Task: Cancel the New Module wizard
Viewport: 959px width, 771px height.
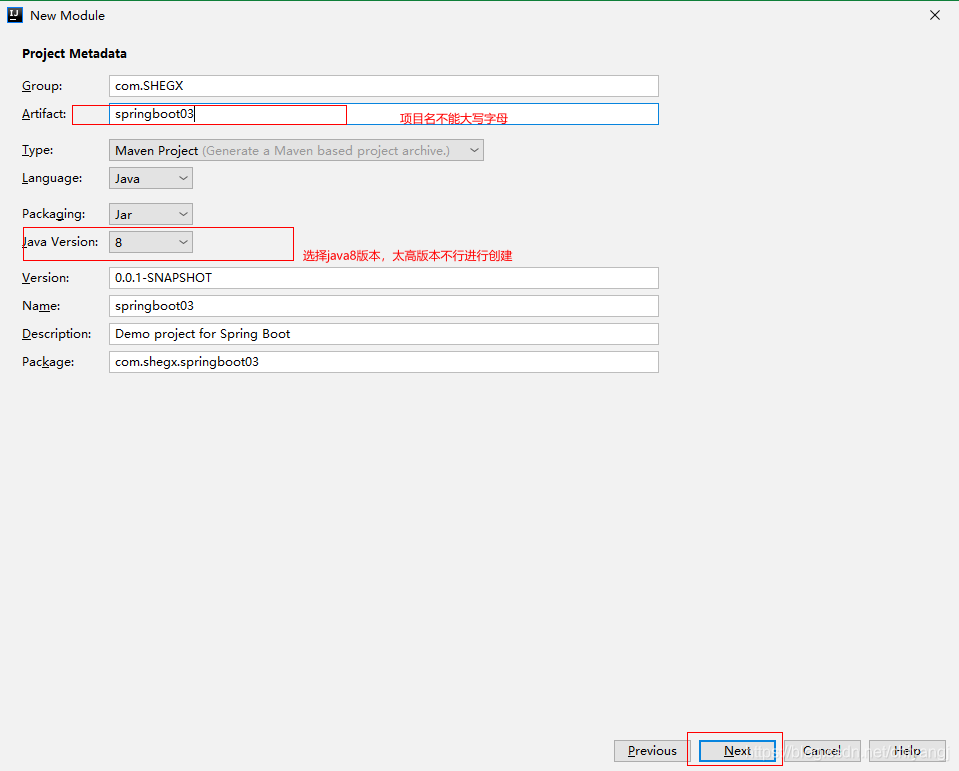Action: click(x=822, y=751)
